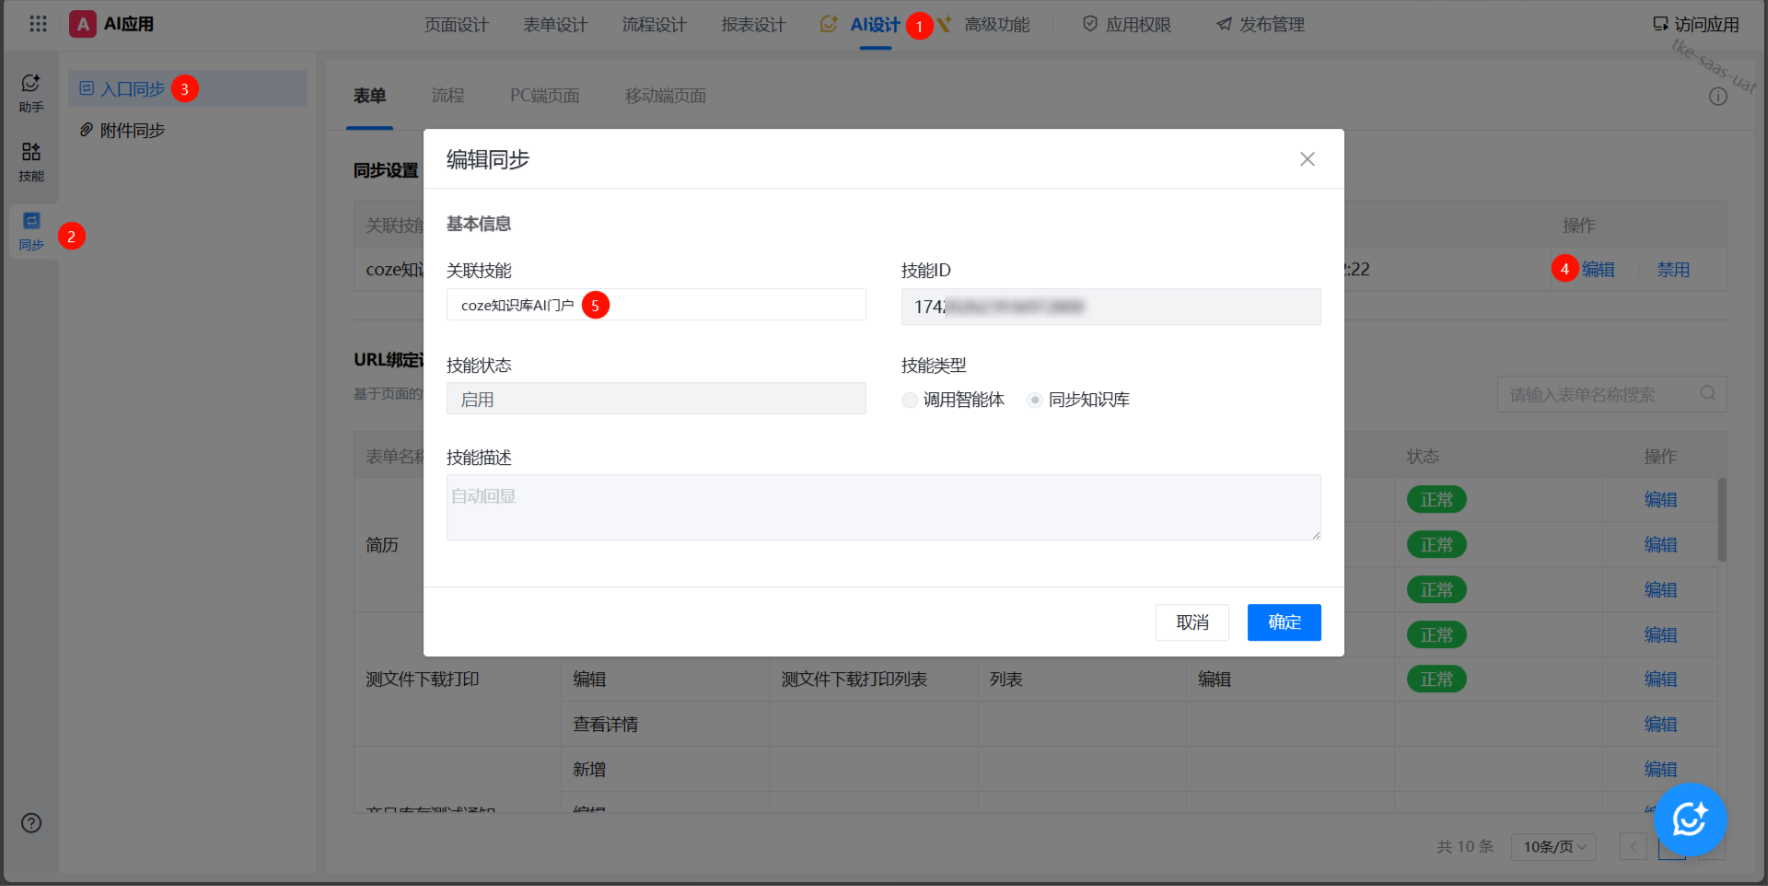
Task: Click the table's vertical scrollbar
Action: point(1722,520)
